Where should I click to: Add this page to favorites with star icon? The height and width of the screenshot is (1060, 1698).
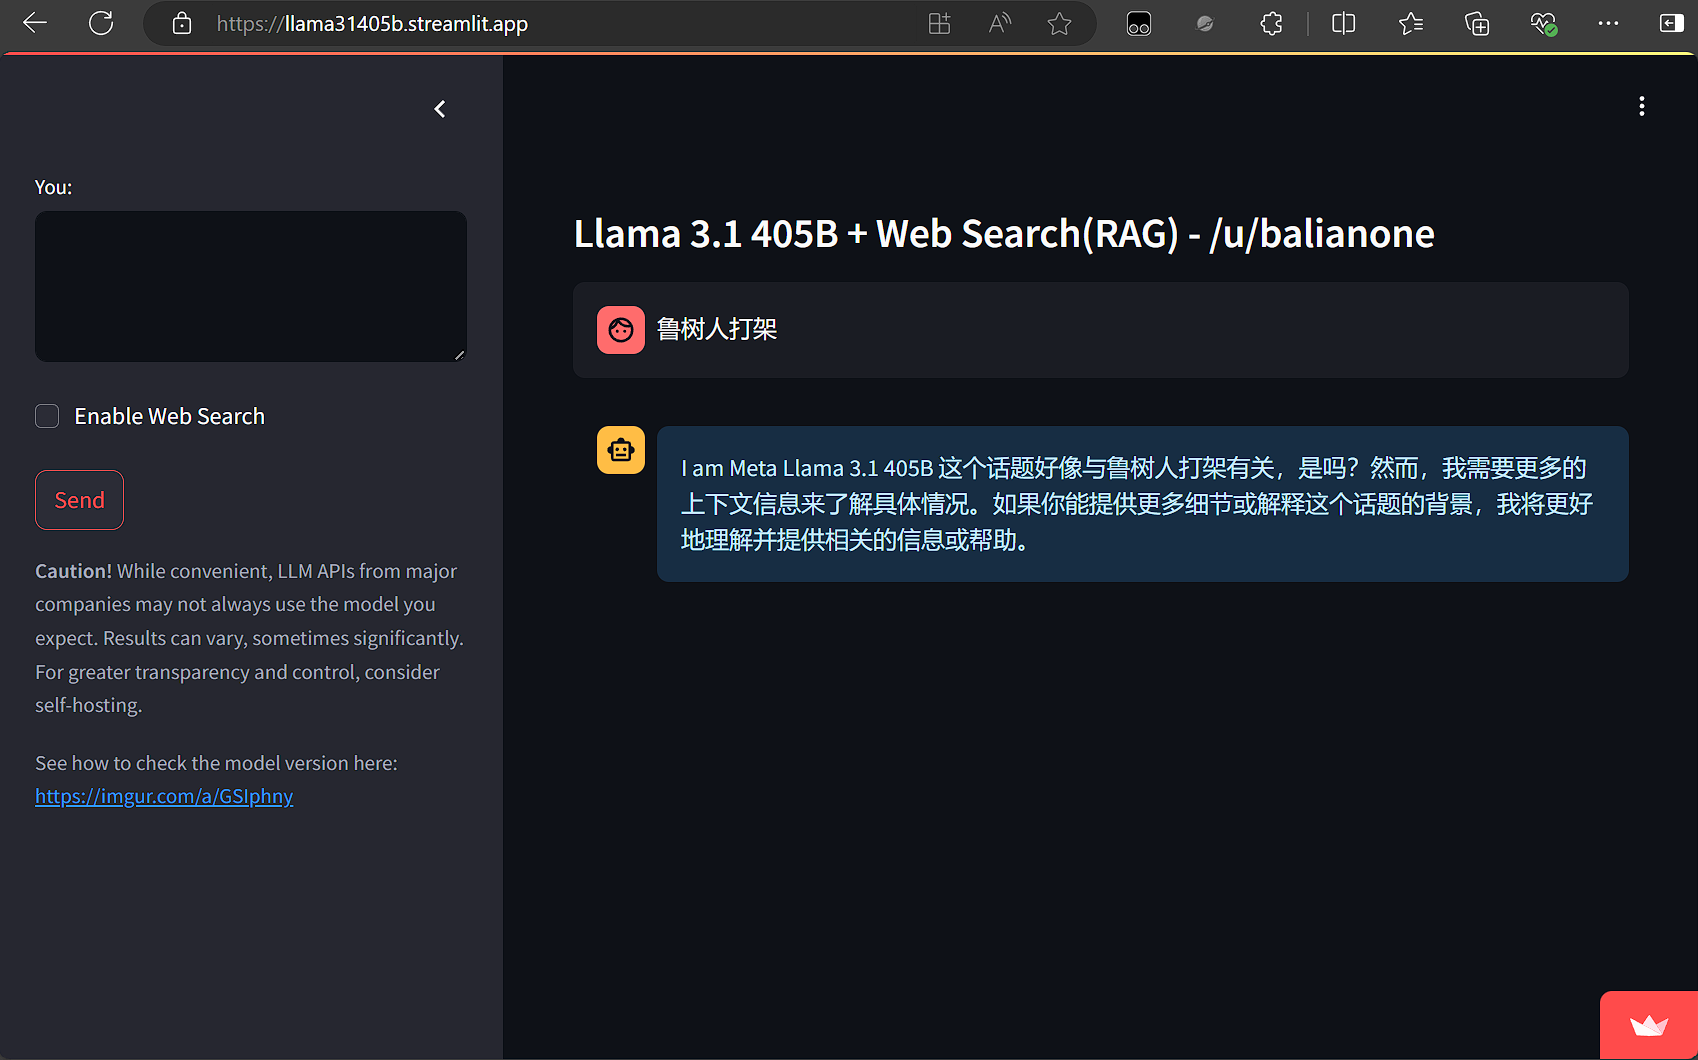pyautogui.click(x=1060, y=24)
